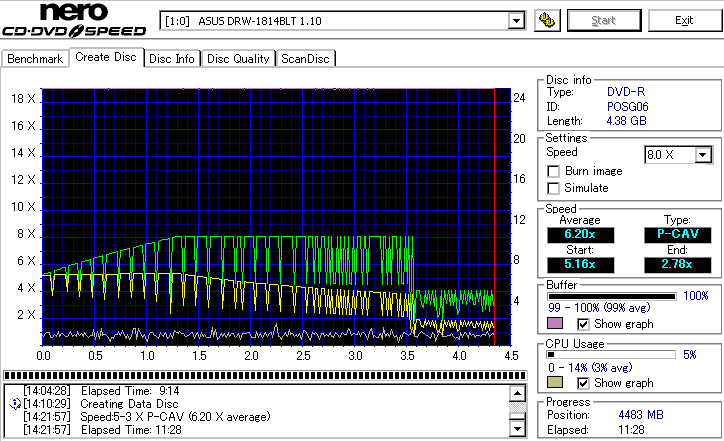Enable the Simulate checkbox
The width and height of the screenshot is (724, 441).
[553, 188]
